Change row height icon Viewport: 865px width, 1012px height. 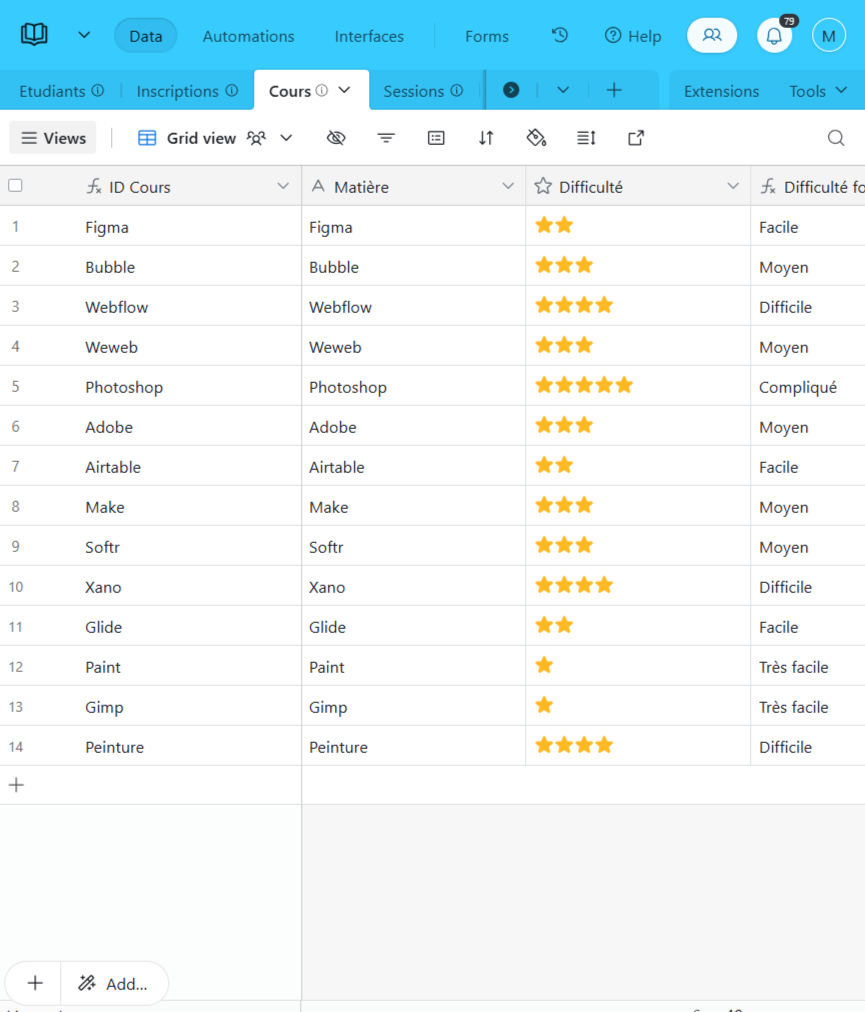pyautogui.click(x=586, y=137)
